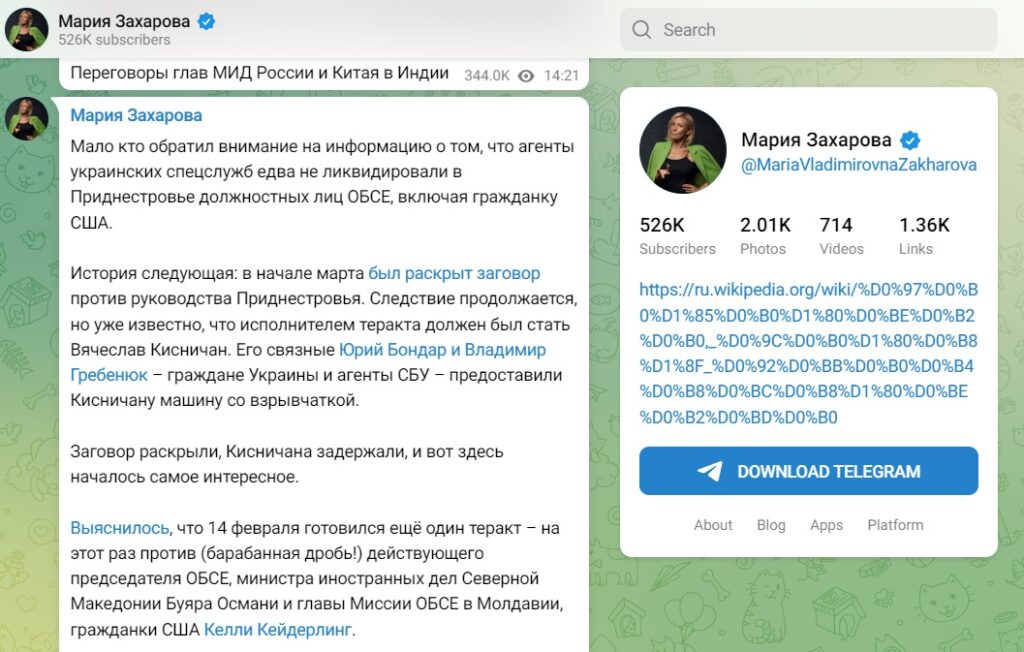Type in the Search field
1024x652 pixels.
click(x=820, y=30)
